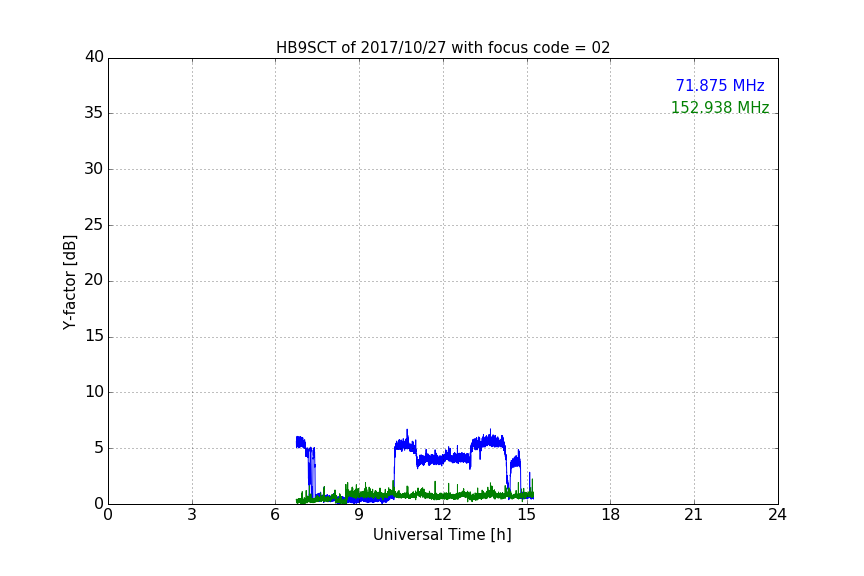Image resolution: width=864 pixels, height=576 pixels.
Task: Select the green 152.938 MHz legend label
Action: pyautogui.click(x=720, y=107)
